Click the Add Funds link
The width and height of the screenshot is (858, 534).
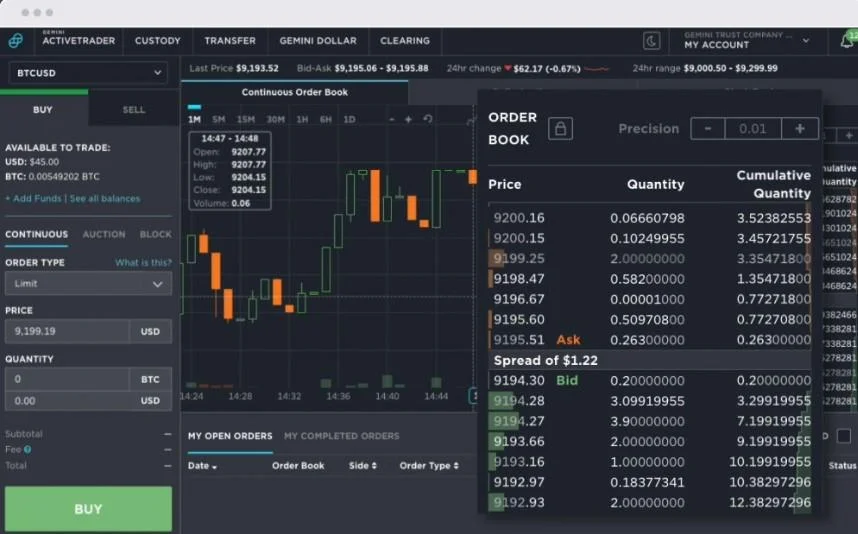pos(34,199)
